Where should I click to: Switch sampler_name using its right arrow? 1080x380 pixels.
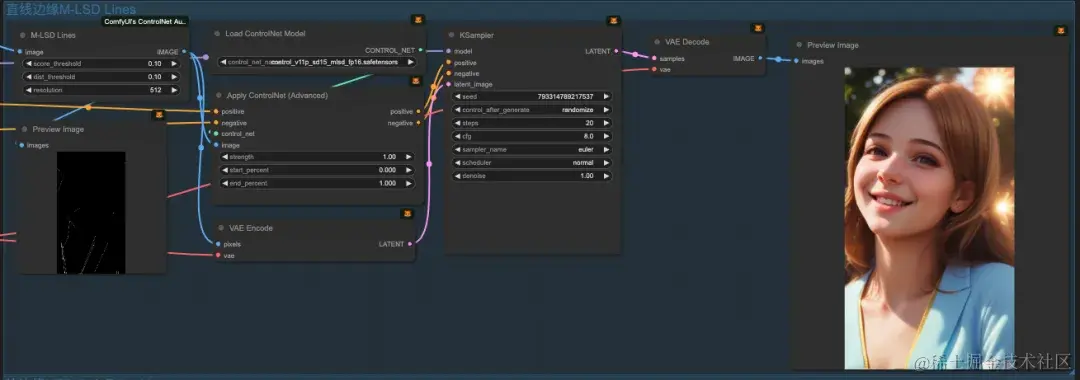[606, 149]
